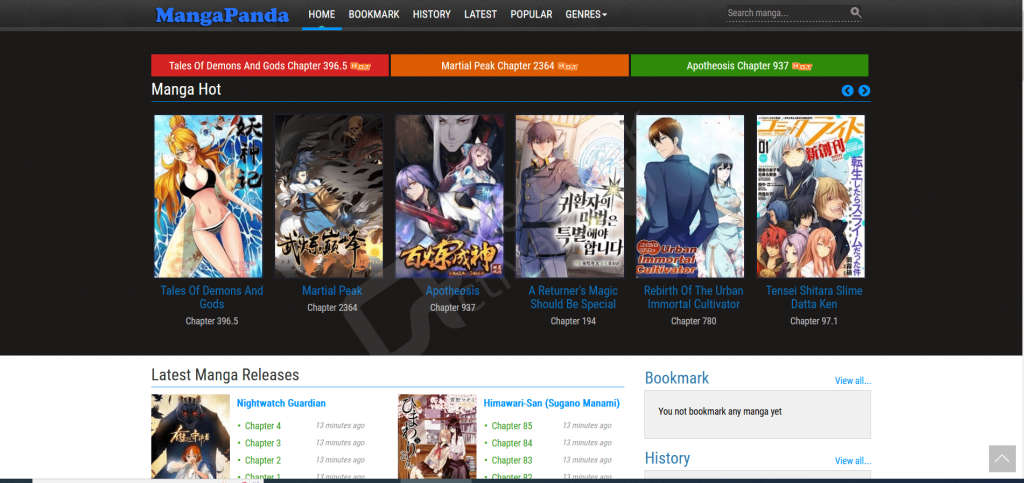Open Chapter 396.5 under Tales Of Demons And Gods
The image size is (1024, 483).
point(212,321)
